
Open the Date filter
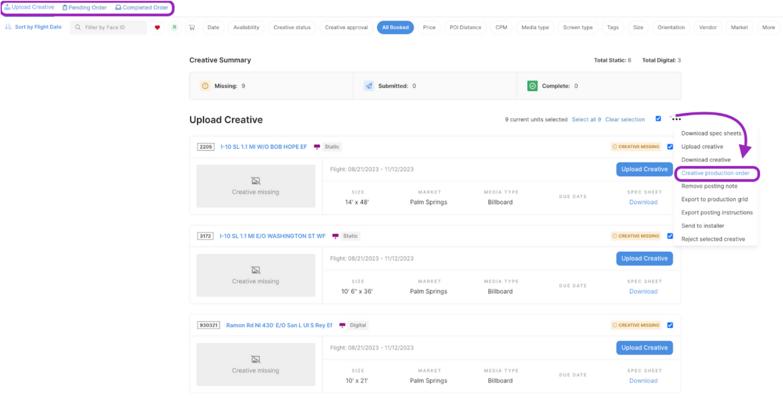[213, 27]
